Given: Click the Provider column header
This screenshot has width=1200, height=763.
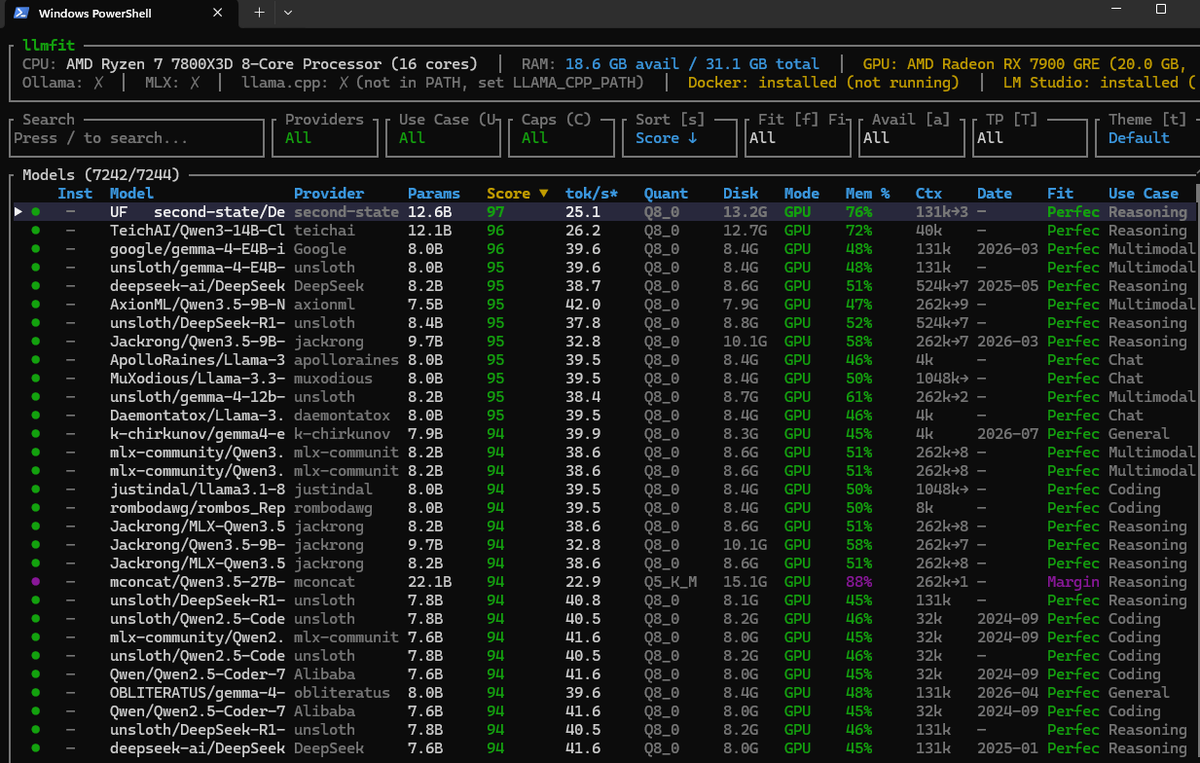Looking at the screenshot, I should 330,194.
